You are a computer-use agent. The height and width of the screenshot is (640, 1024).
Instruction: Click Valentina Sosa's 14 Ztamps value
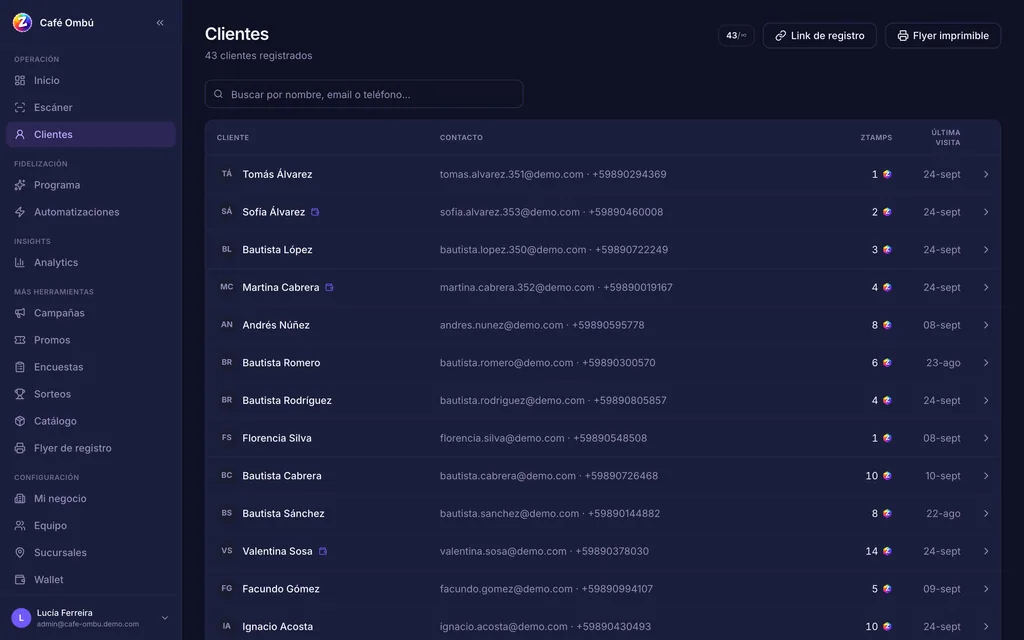click(871, 551)
